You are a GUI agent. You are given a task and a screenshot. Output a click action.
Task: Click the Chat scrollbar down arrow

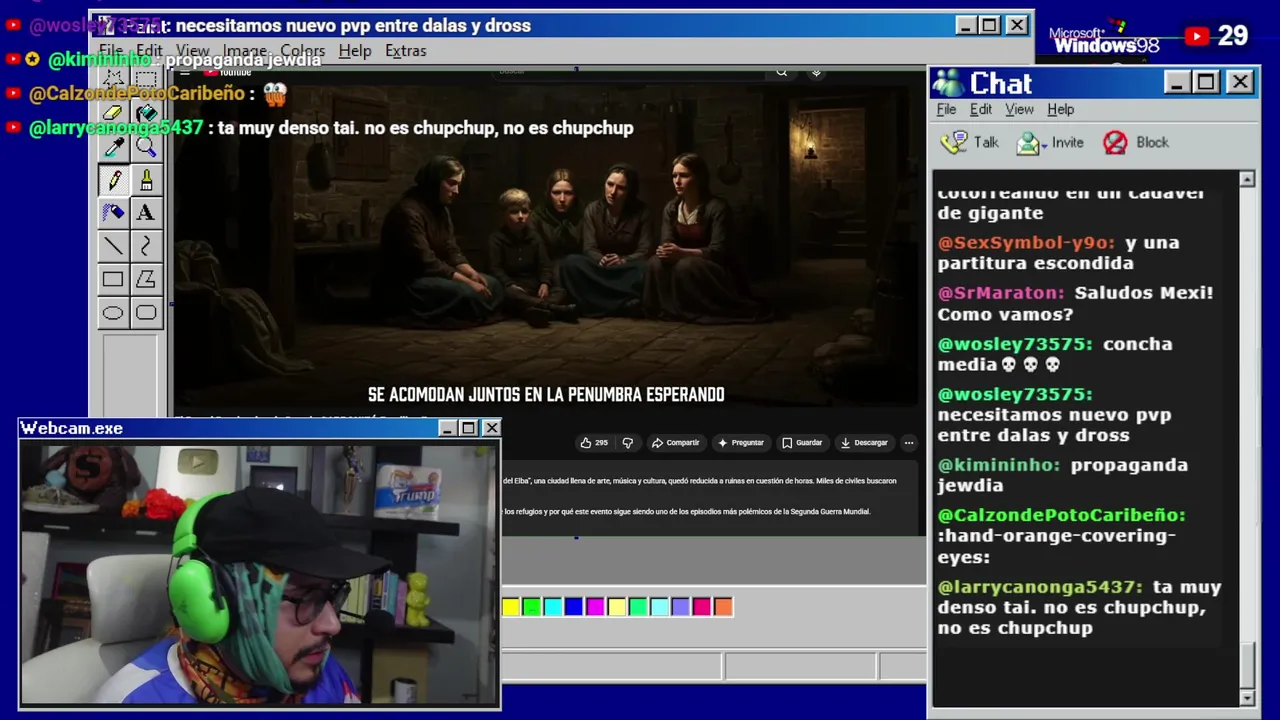coord(1247,697)
